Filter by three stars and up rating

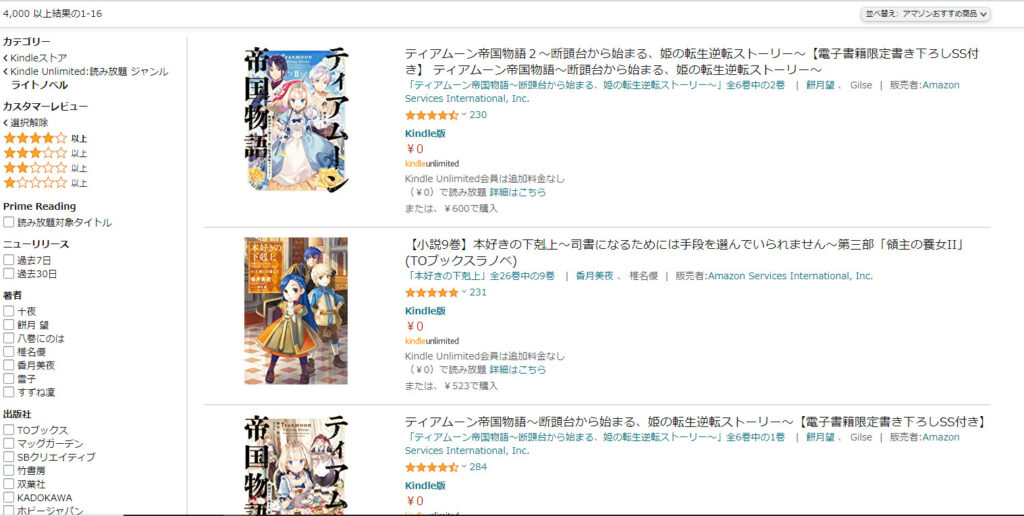pyautogui.click(x=44, y=153)
